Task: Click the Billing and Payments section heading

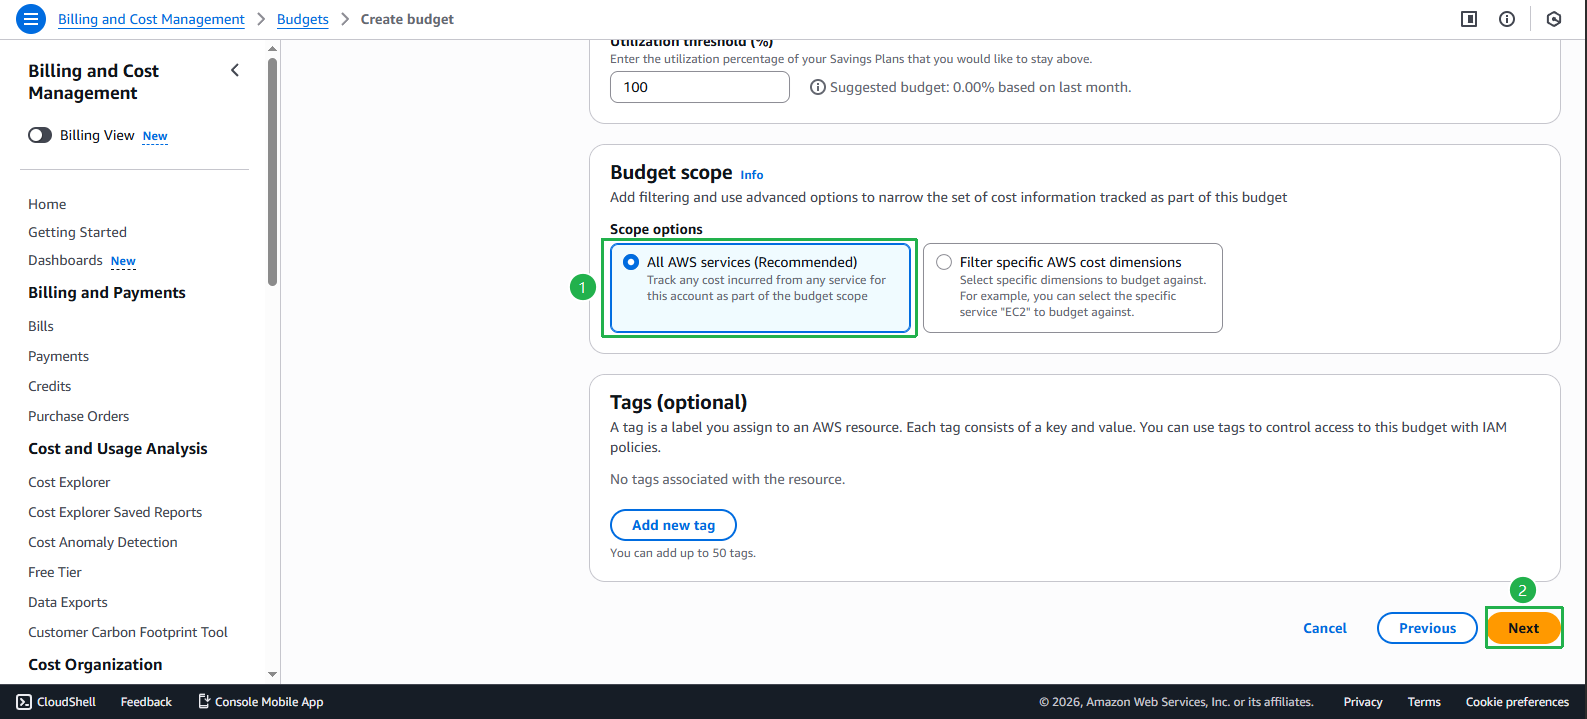Action: 107,292
